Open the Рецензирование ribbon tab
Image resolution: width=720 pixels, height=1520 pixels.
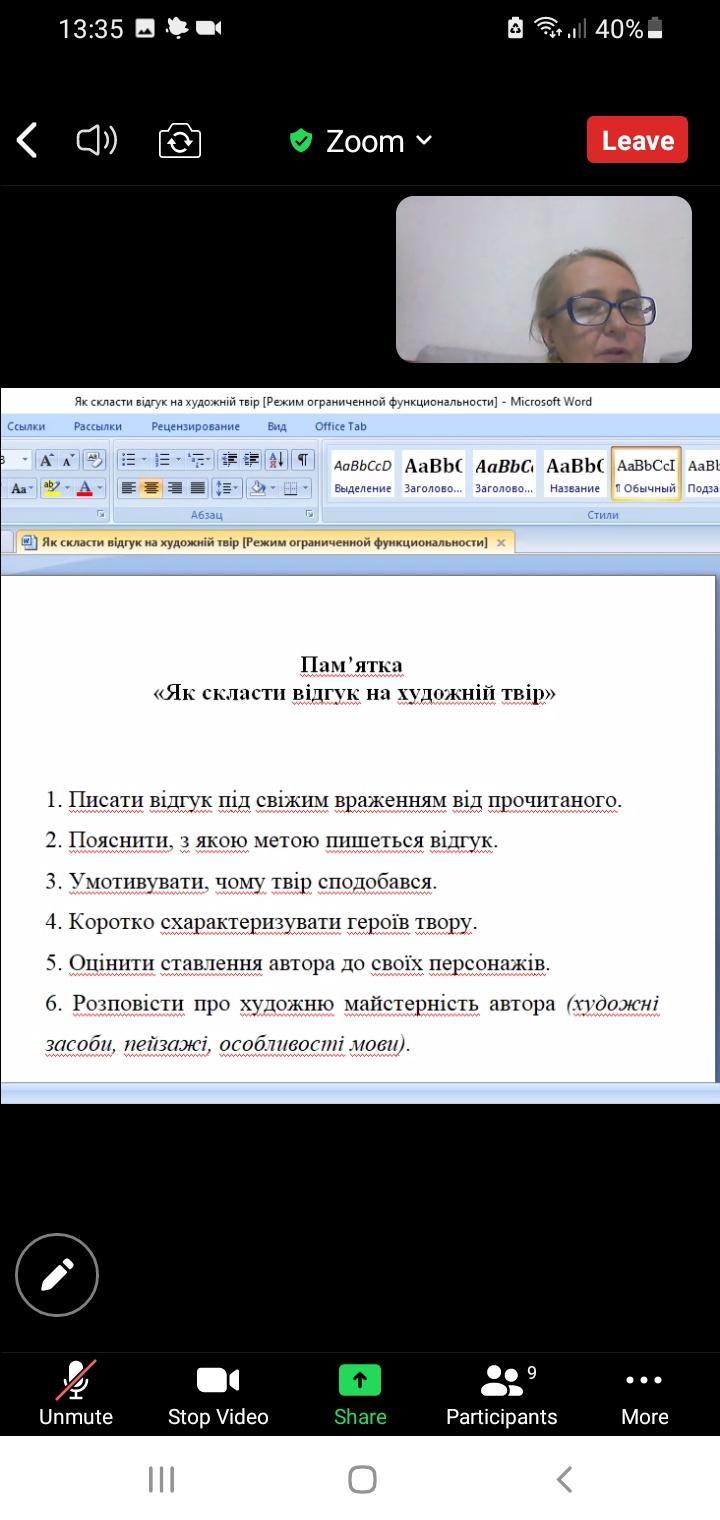click(x=196, y=426)
